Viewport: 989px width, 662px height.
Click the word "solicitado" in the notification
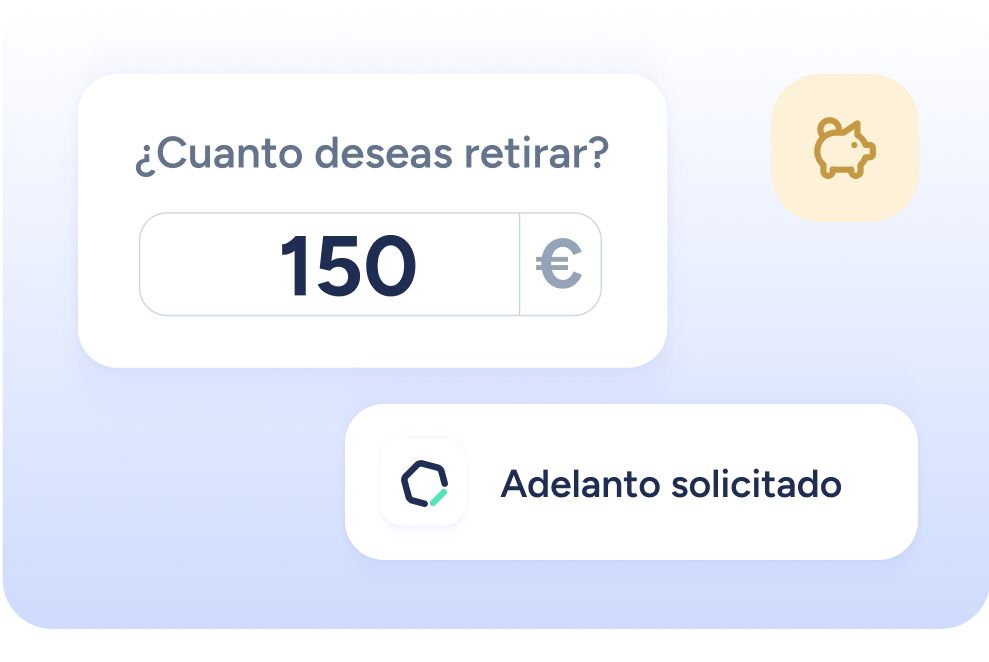tap(756, 484)
